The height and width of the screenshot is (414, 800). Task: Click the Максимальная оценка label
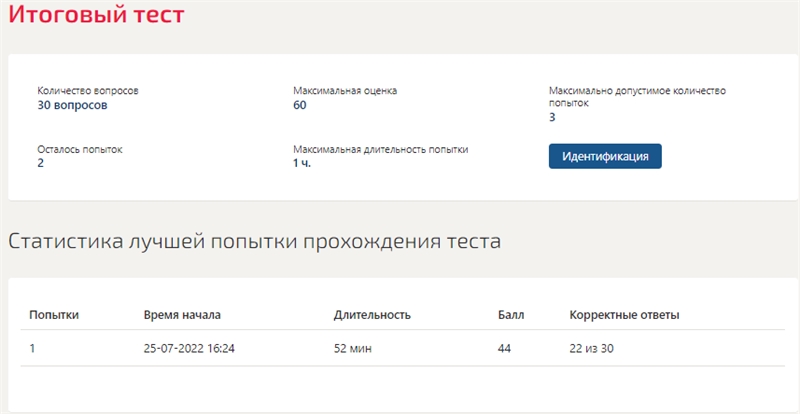pos(345,91)
